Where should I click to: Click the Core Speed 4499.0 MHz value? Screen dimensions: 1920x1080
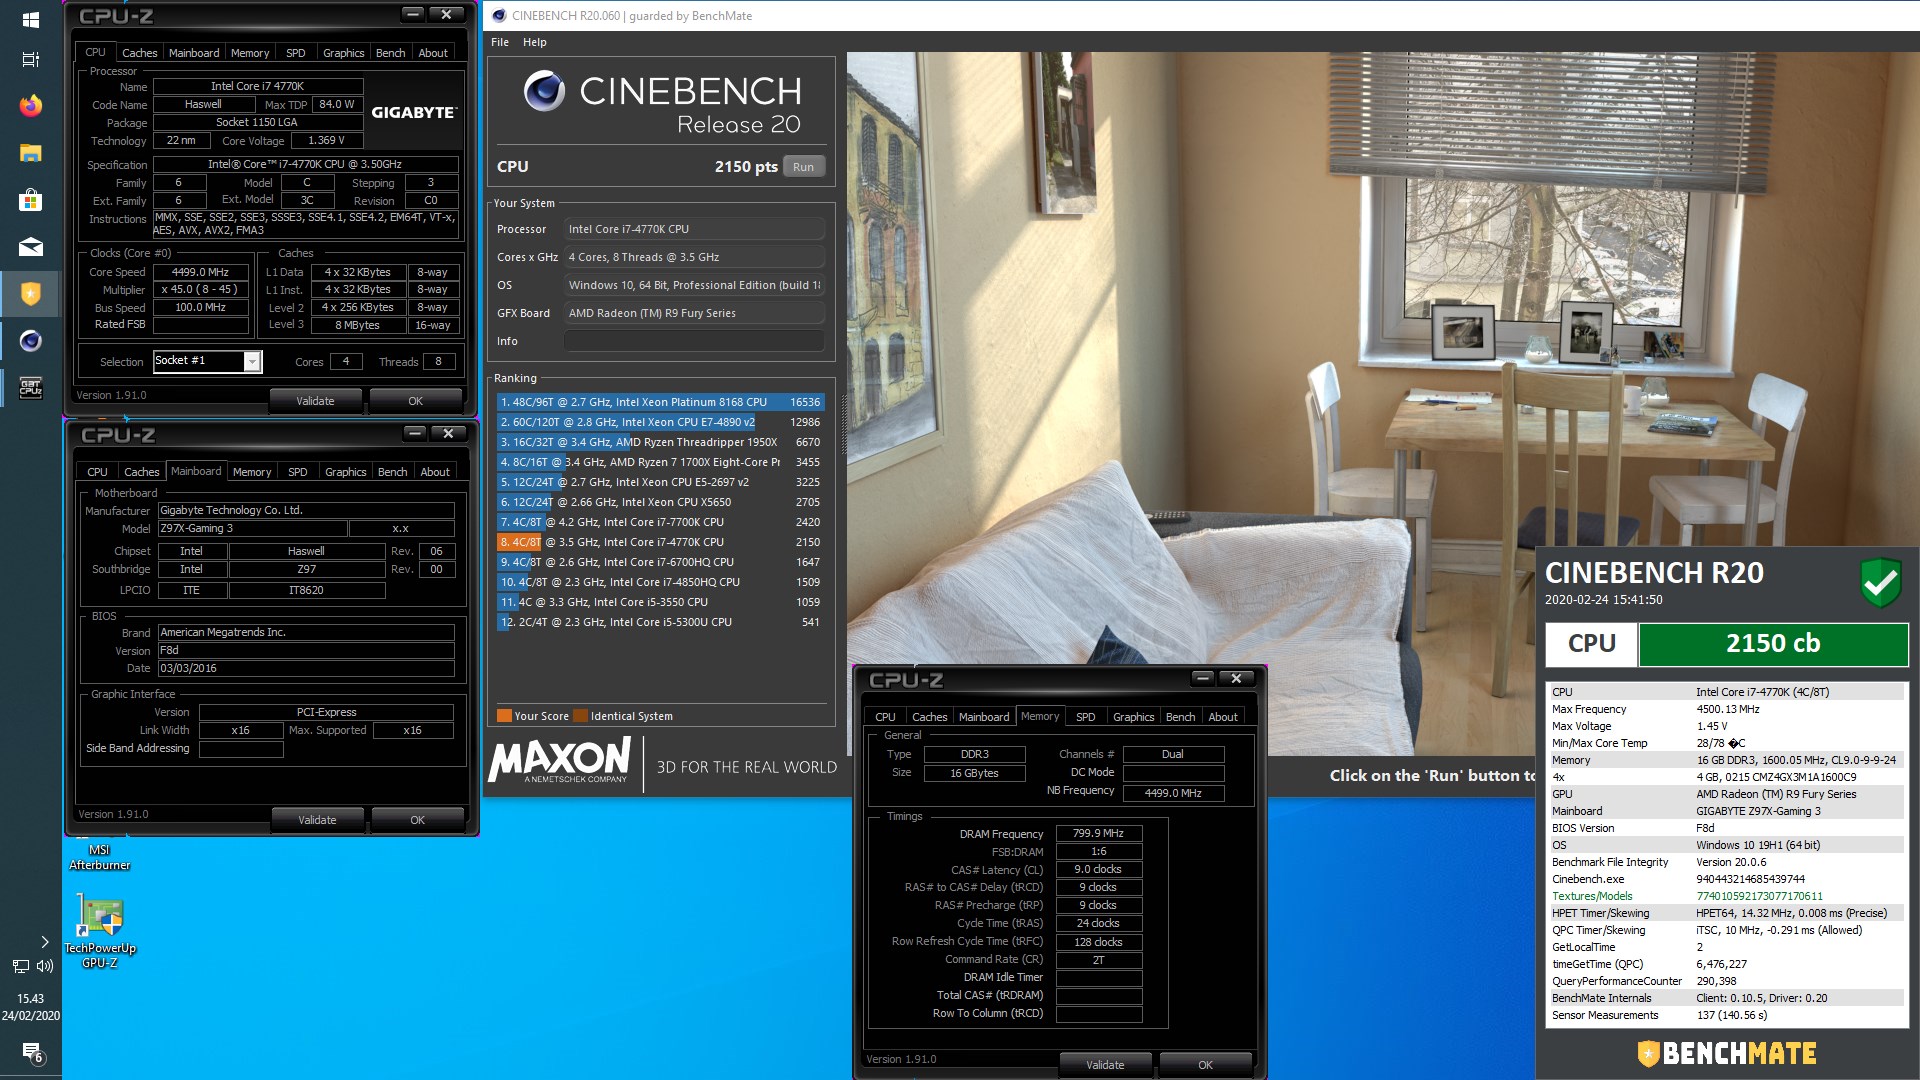pyautogui.click(x=200, y=272)
